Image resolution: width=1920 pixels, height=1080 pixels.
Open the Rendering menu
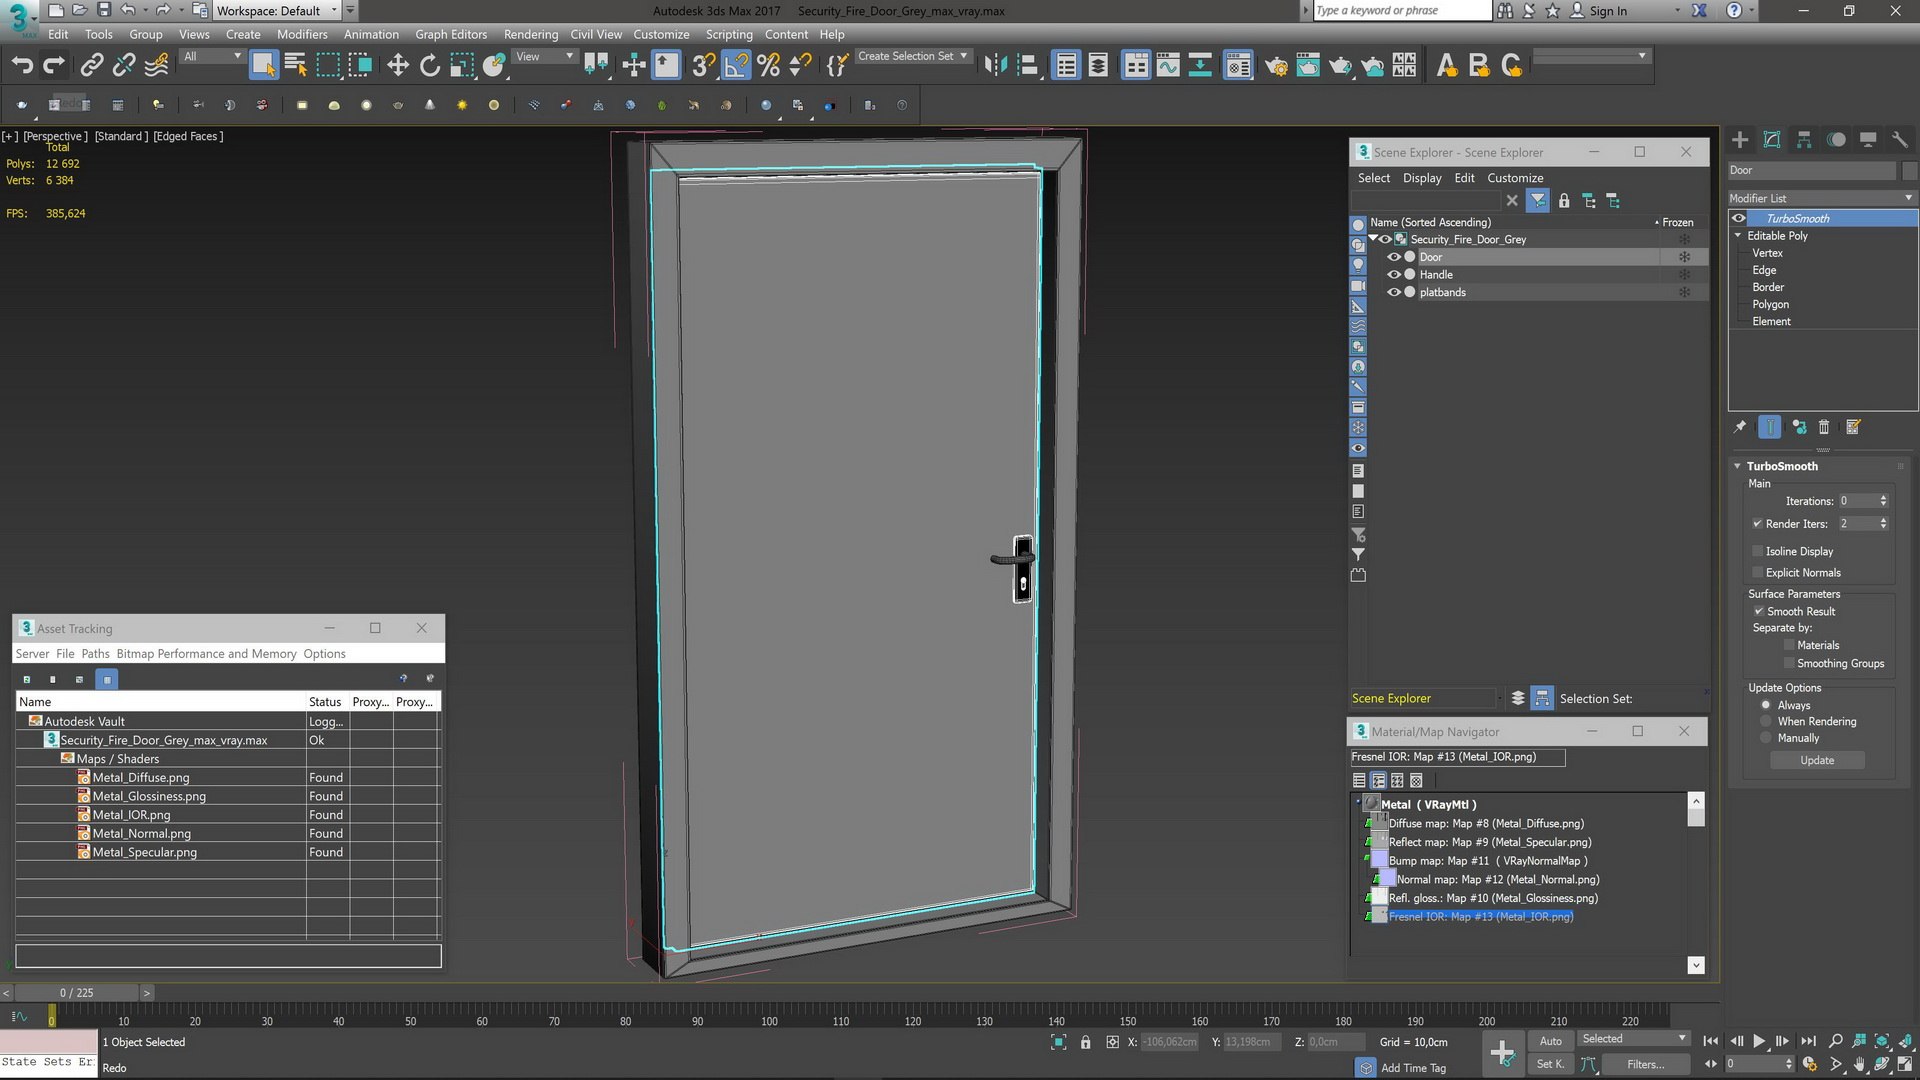[x=531, y=34]
